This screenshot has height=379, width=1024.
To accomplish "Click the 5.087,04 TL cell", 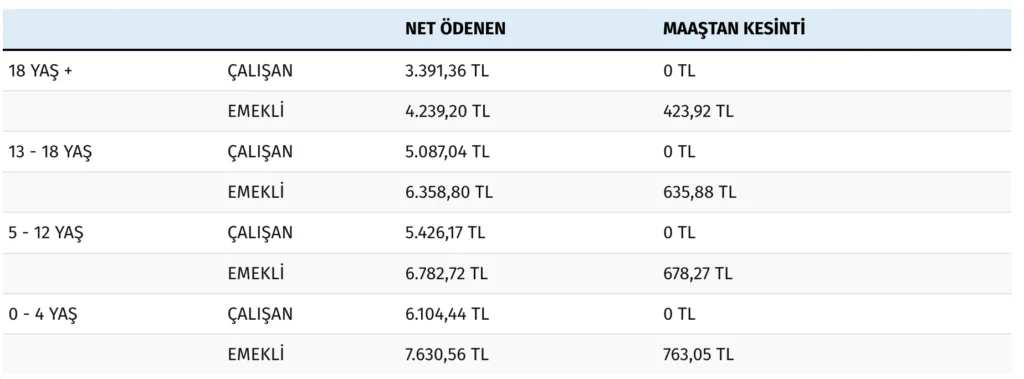I will pos(447,152).
